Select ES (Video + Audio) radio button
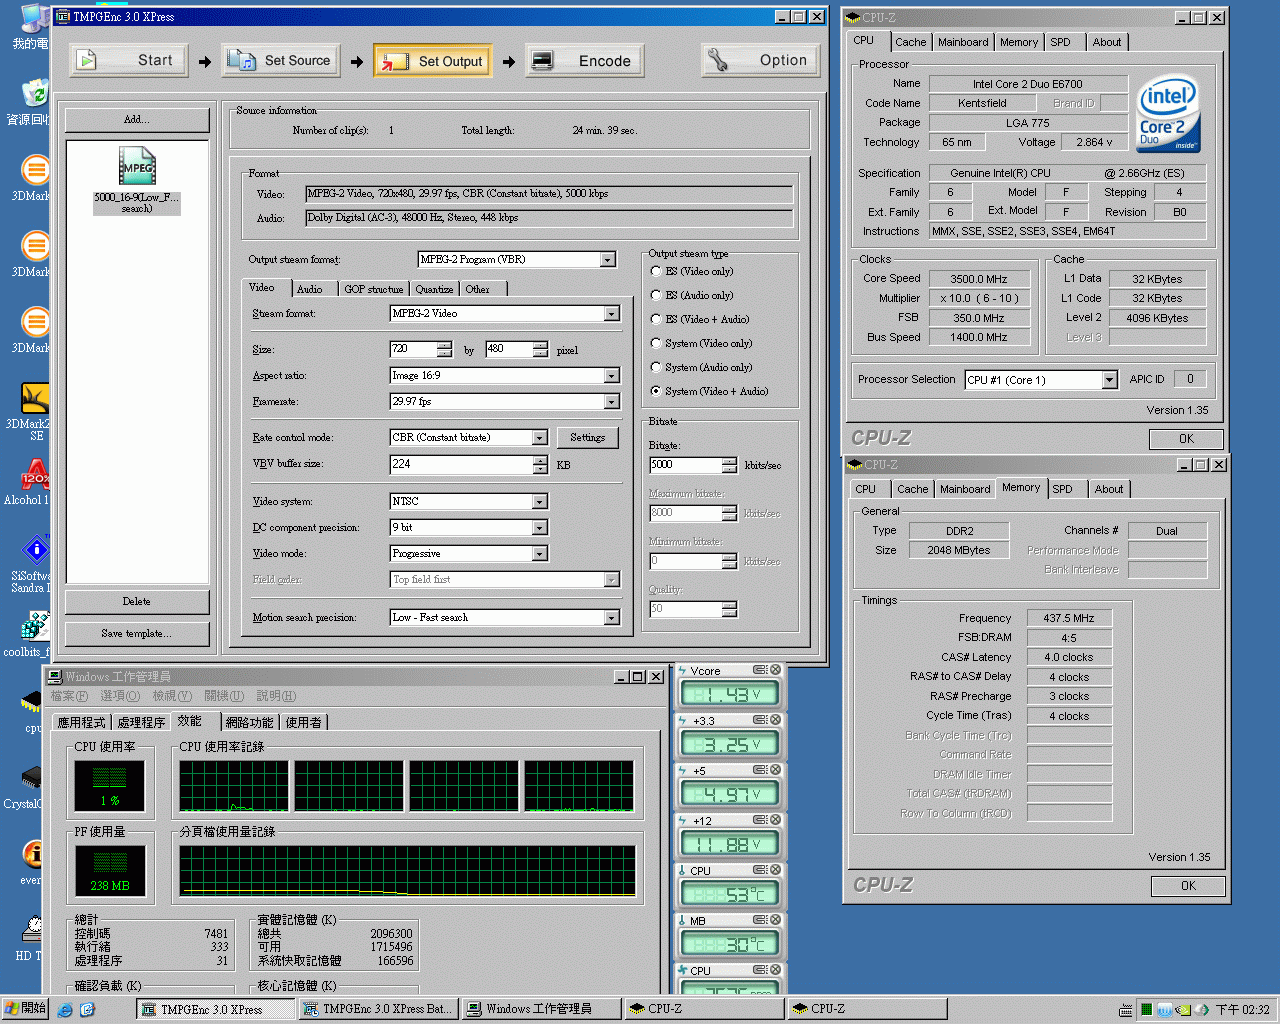This screenshot has height=1024, width=1280. pos(656,319)
